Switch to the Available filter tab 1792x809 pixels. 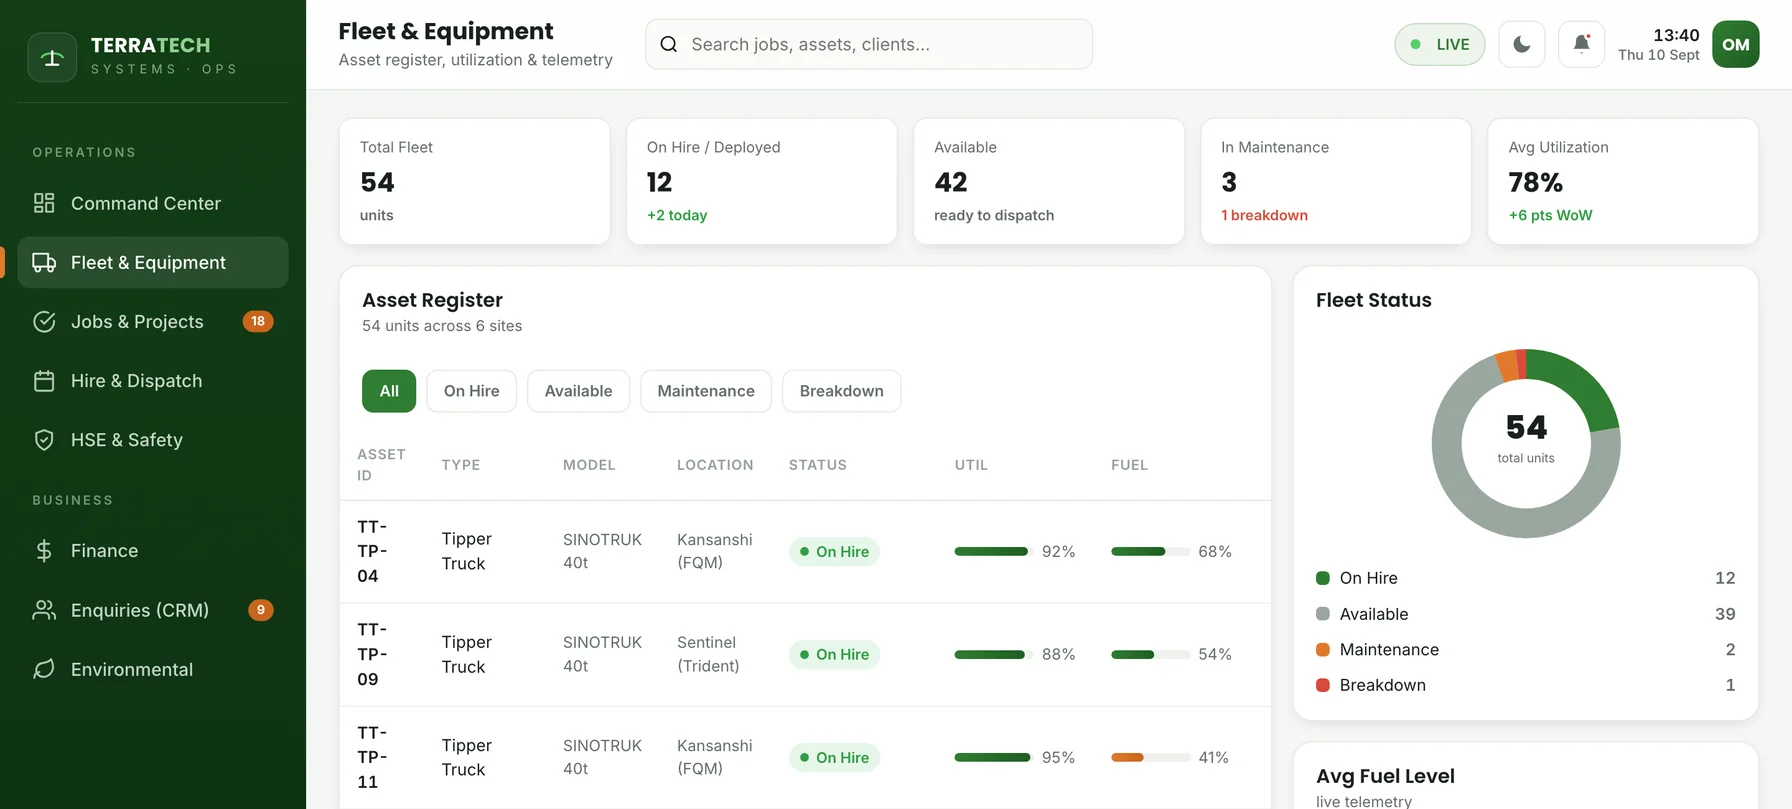(578, 391)
